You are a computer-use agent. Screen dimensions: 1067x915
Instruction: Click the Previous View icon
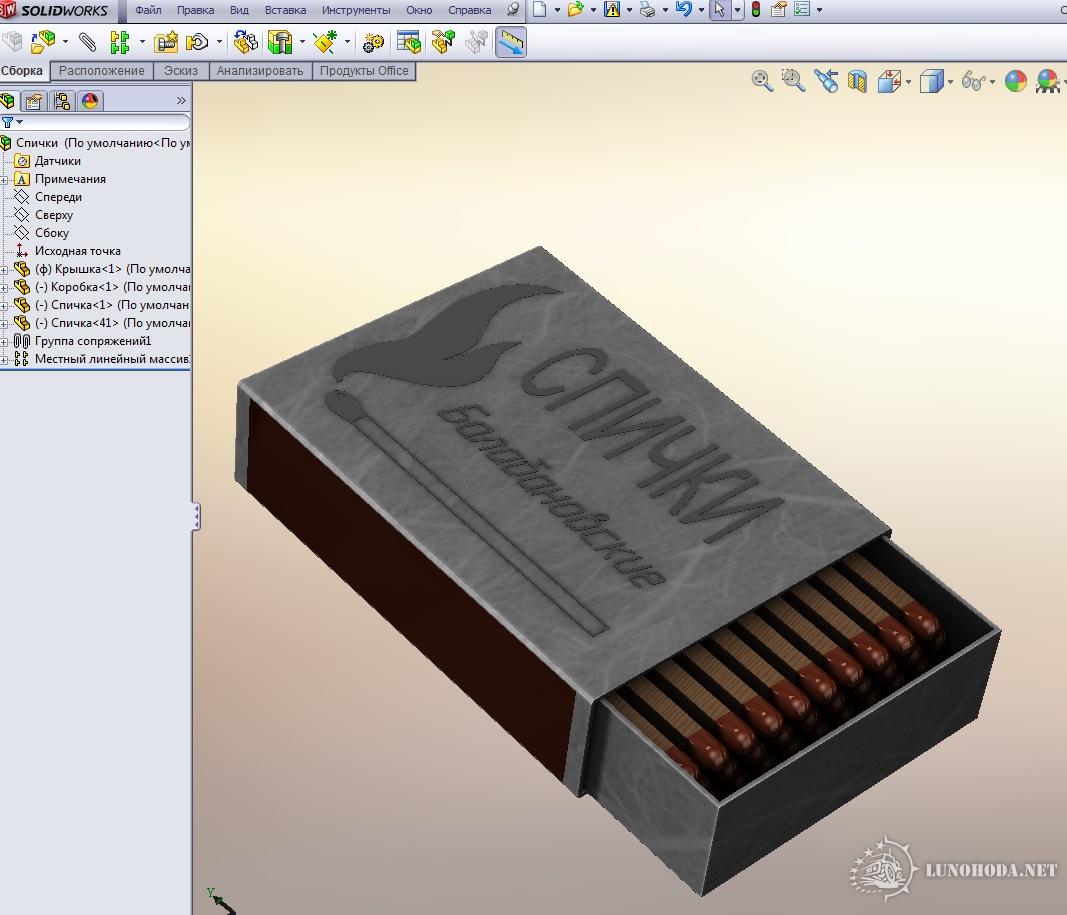(x=826, y=82)
